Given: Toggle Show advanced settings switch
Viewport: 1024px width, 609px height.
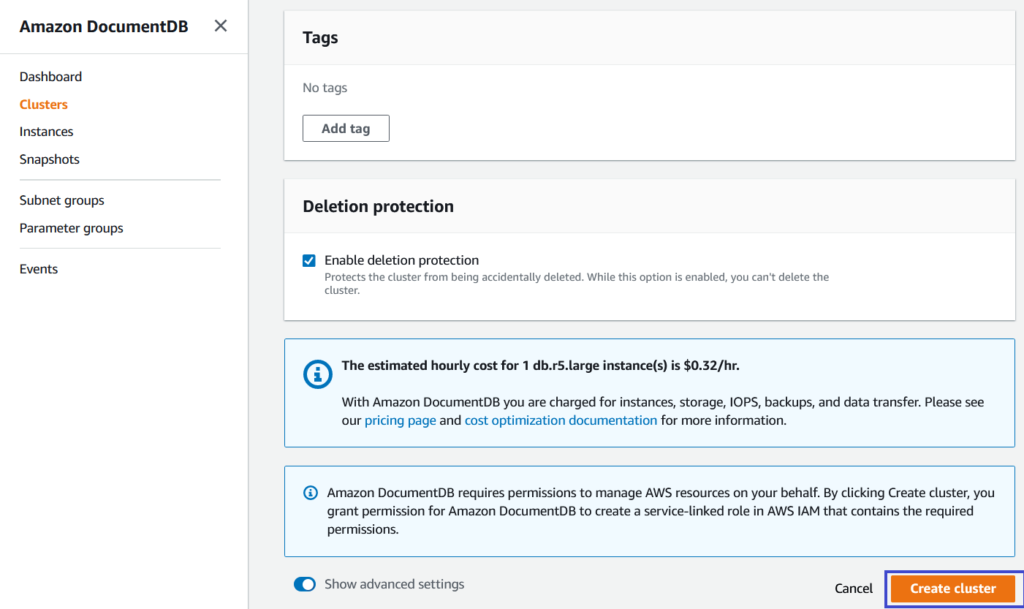Looking at the screenshot, I should tap(304, 584).
